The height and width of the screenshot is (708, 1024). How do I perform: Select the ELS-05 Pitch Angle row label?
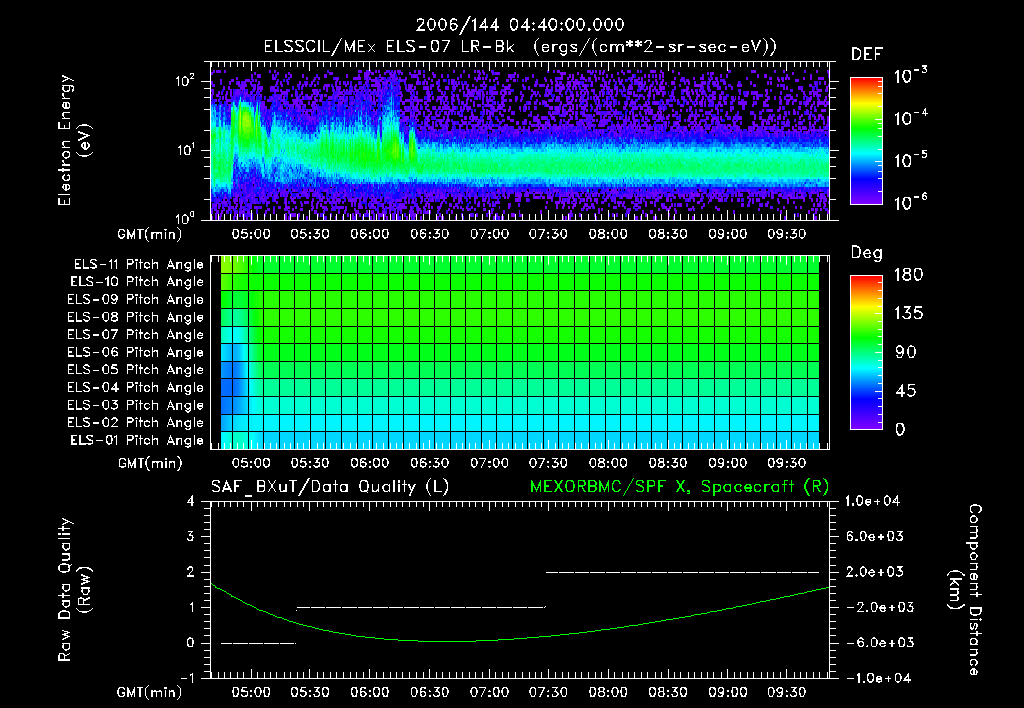pyautogui.click(x=136, y=370)
